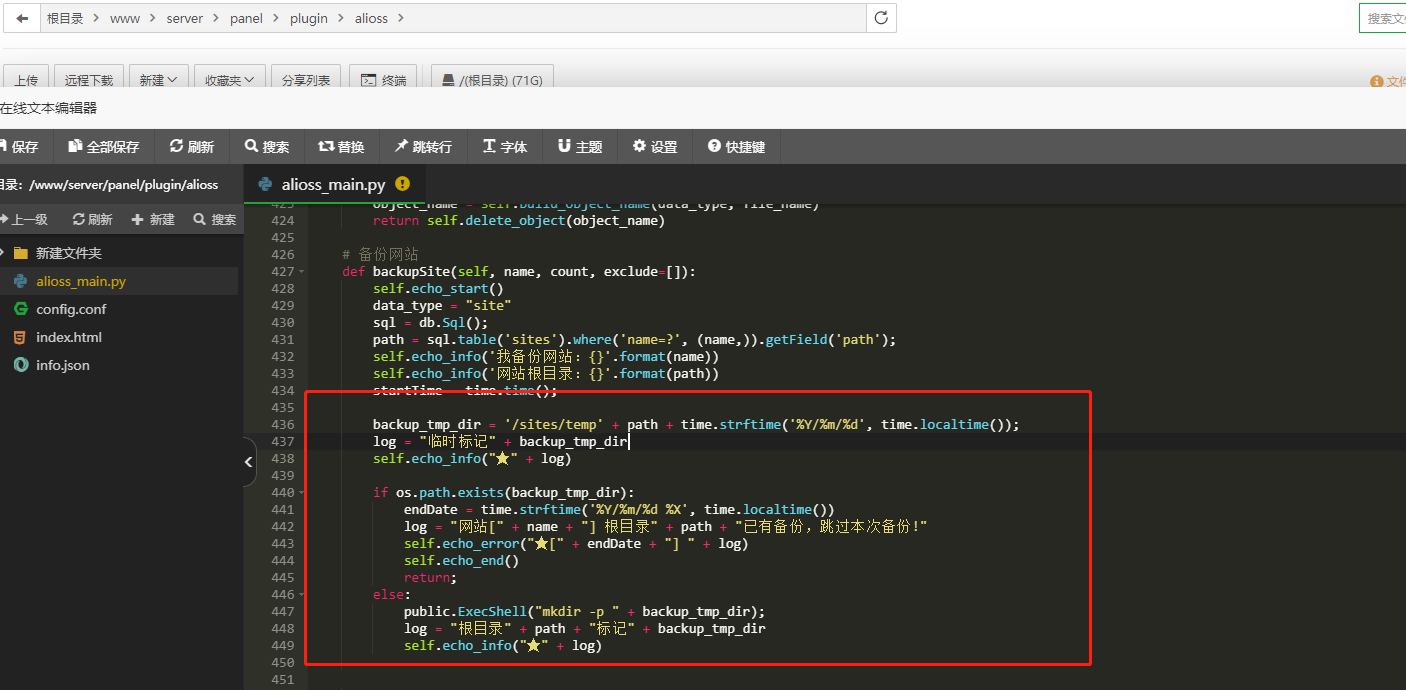Click the info.json file icon
The image size is (1406, 690).
(21, 365)
